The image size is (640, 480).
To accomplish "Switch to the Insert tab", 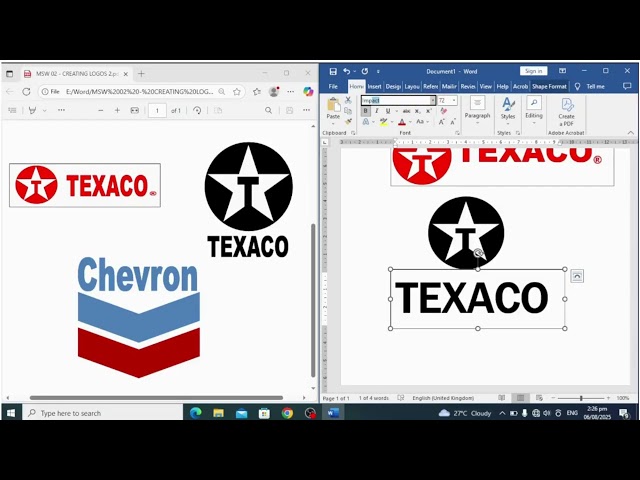I will pyautogui.click(x=374, y=87).
